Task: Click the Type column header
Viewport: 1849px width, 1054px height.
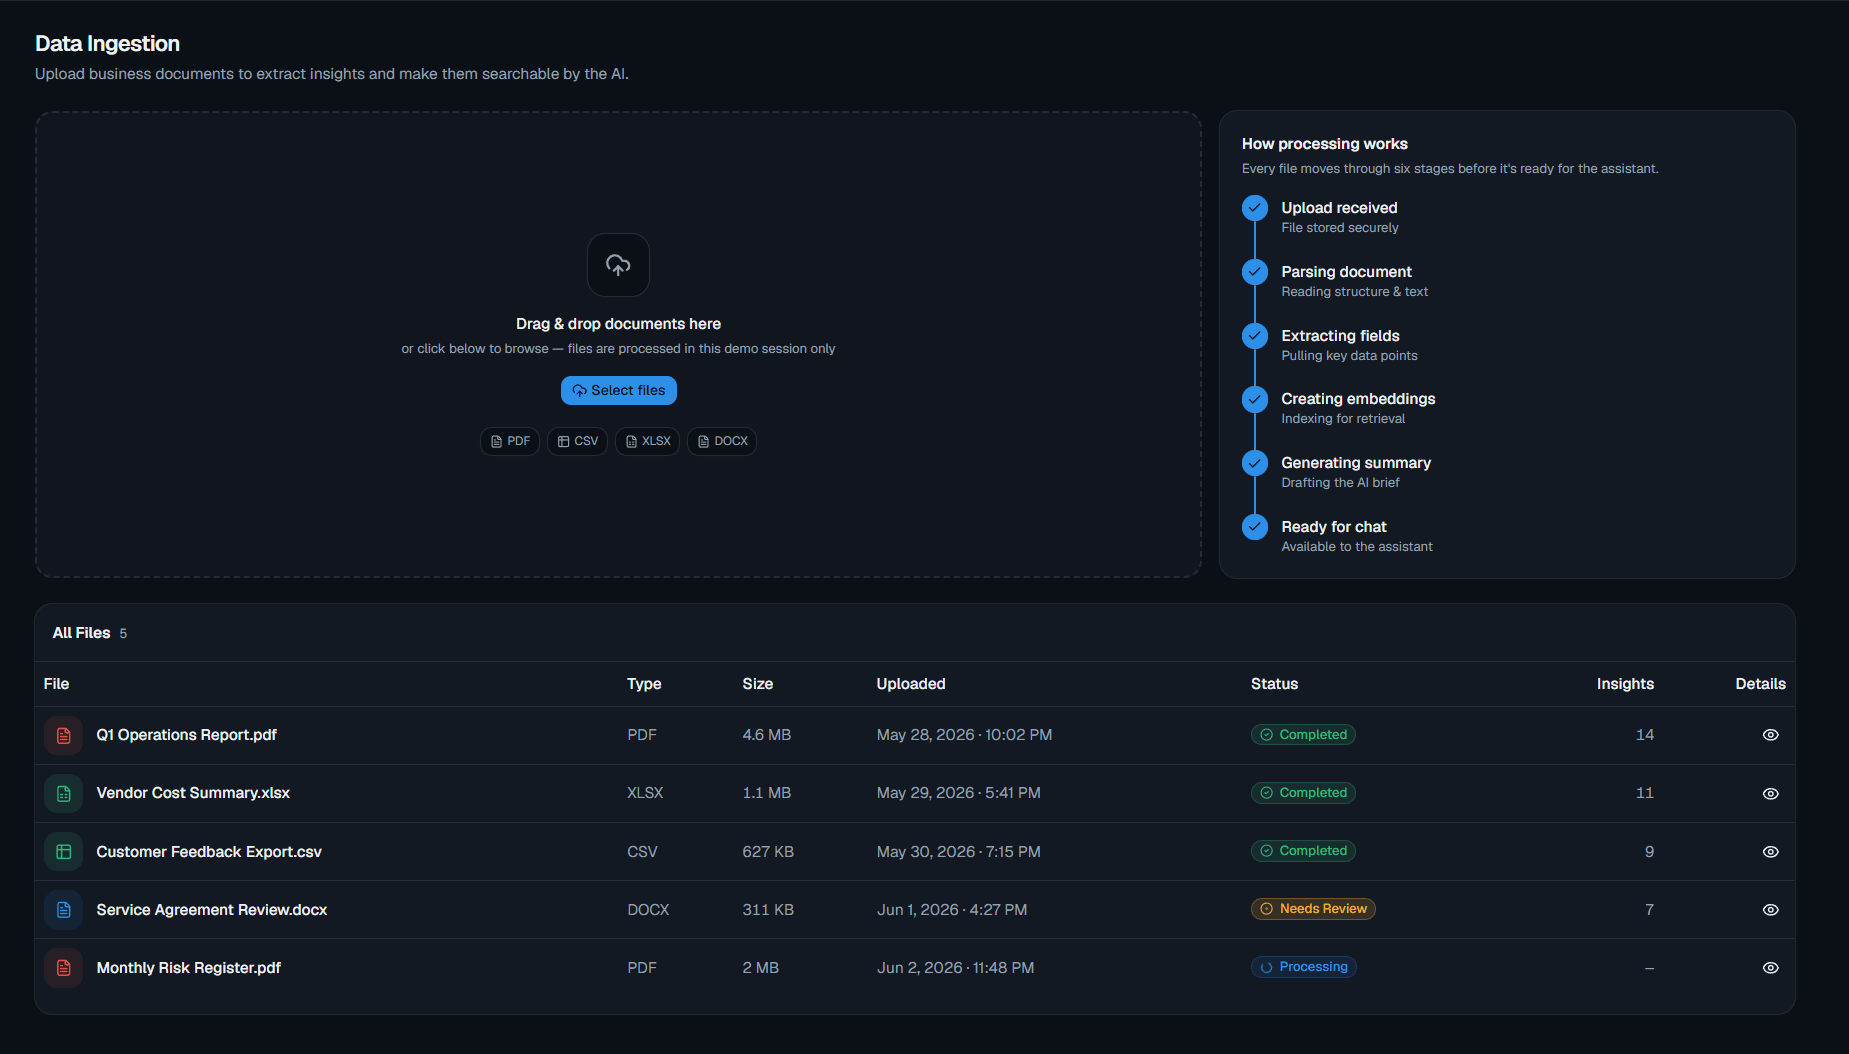Action: [x=644, y=684]
